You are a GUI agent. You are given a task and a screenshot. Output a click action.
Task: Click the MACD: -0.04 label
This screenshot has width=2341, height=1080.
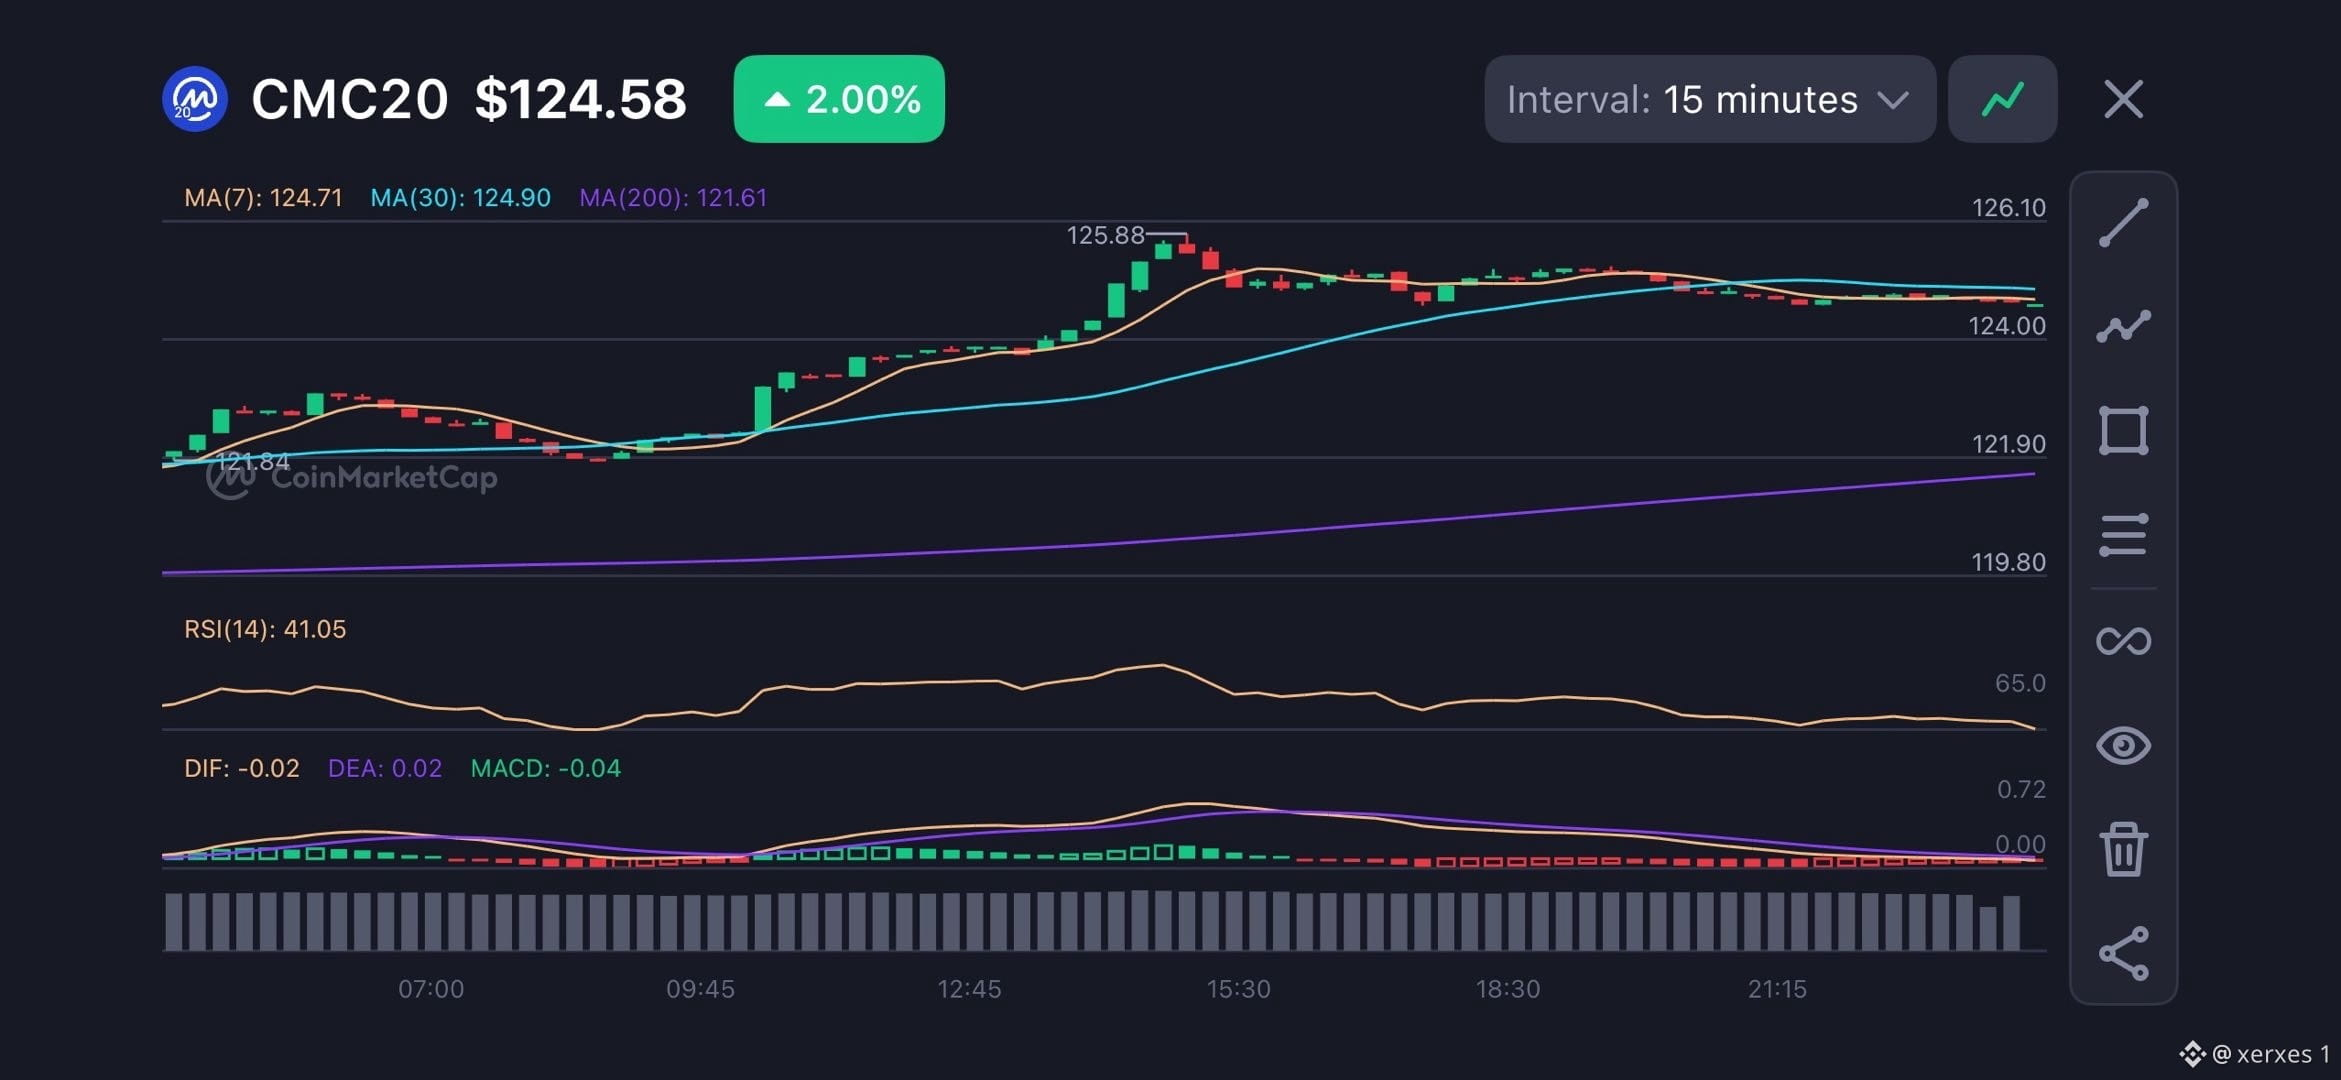click(x=545, y=768)
